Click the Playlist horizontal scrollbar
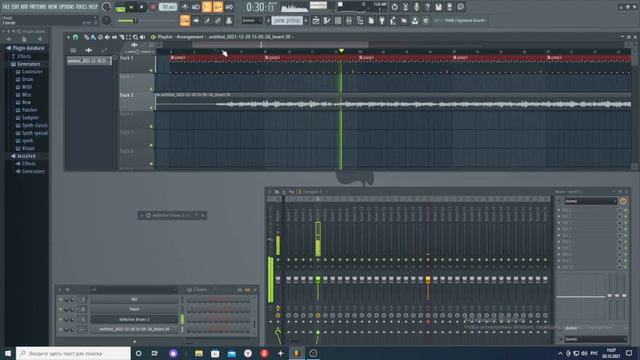The image size is (640, 360). tap(280, 44)
